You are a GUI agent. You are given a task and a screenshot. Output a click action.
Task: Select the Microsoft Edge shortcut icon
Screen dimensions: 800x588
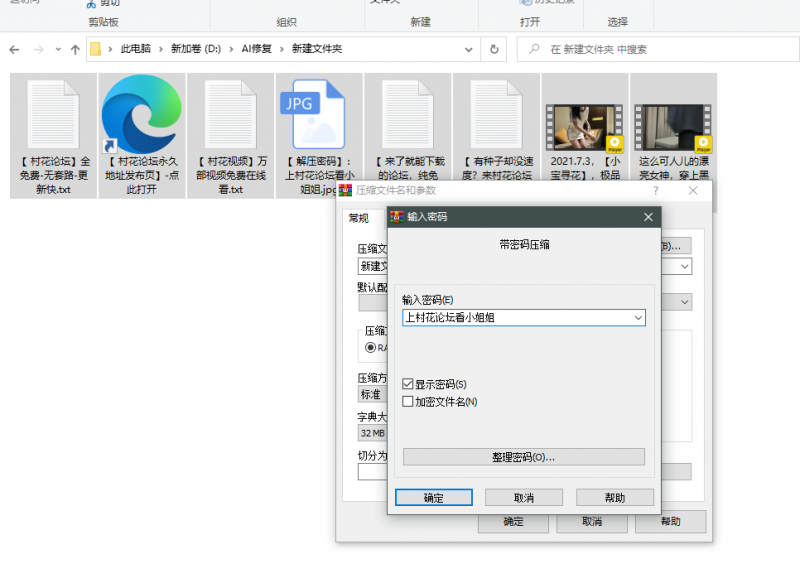(x=142, y=113)
